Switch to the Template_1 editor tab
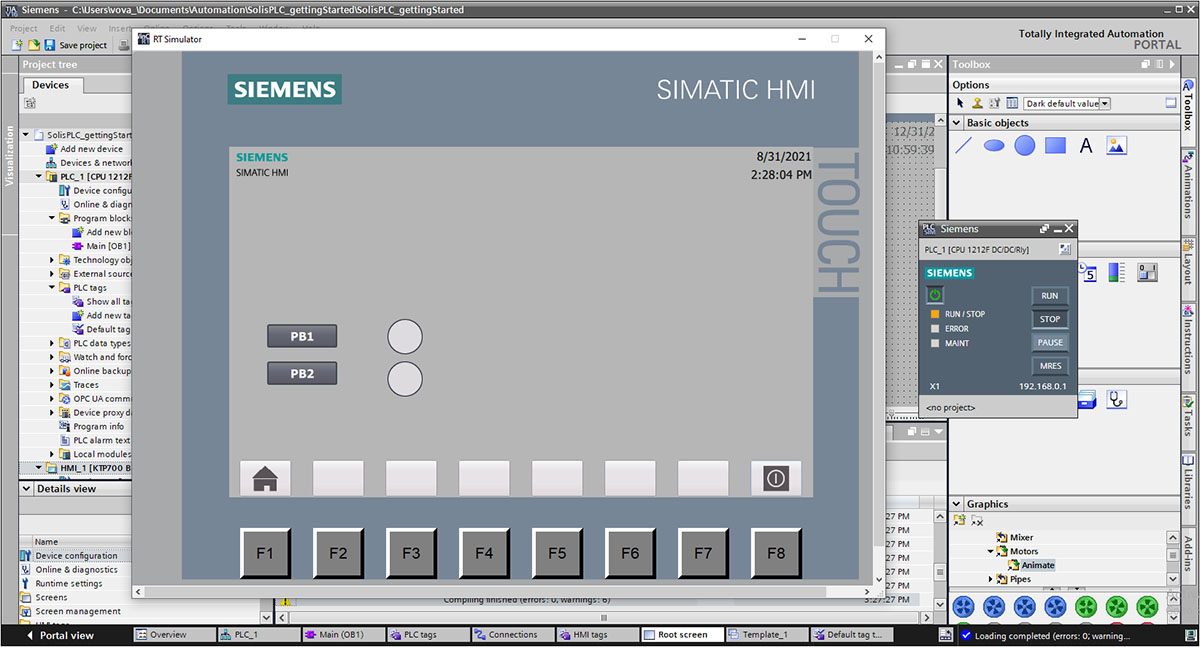The image size is (1200, 647). coord(768,635)
